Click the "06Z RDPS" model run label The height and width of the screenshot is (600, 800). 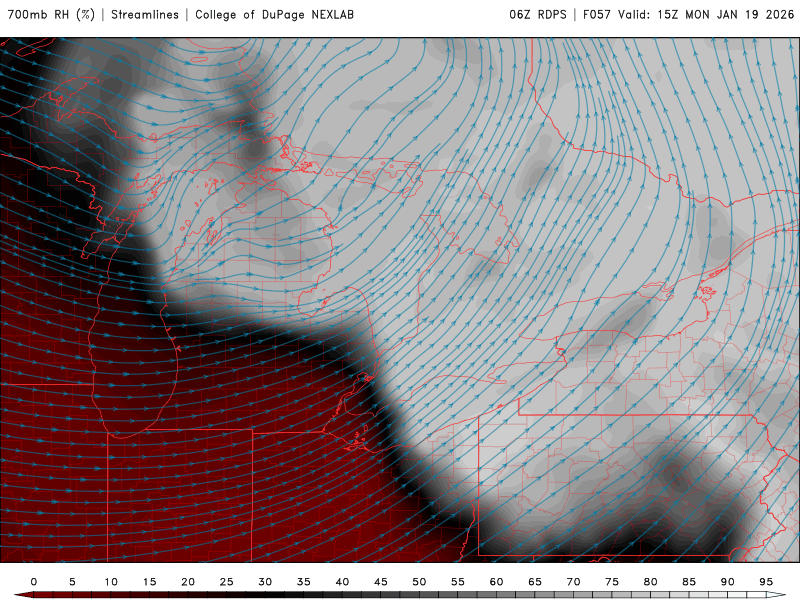[x=538, y=15]
